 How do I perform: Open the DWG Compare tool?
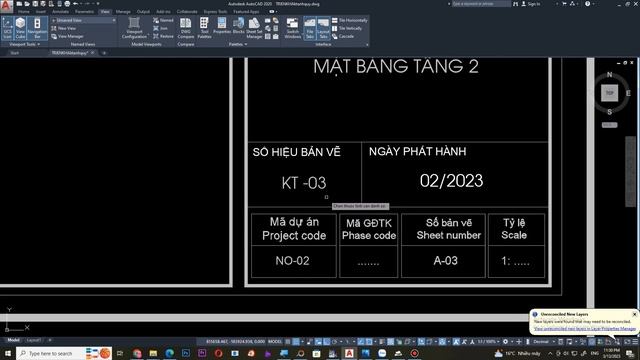coord(186,28)
